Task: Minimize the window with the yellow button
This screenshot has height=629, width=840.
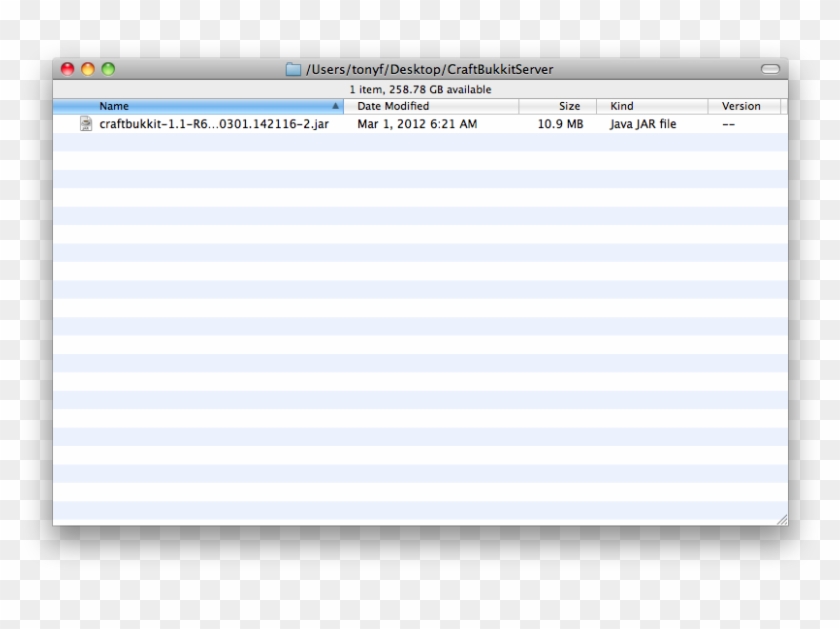Action: (x=88, y=69)
